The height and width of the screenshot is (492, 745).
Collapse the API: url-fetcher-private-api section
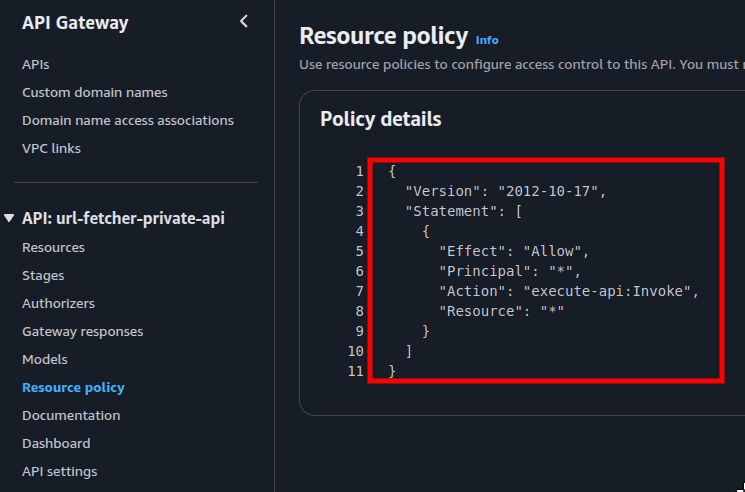pyautogui.click(x=9, y=218)
